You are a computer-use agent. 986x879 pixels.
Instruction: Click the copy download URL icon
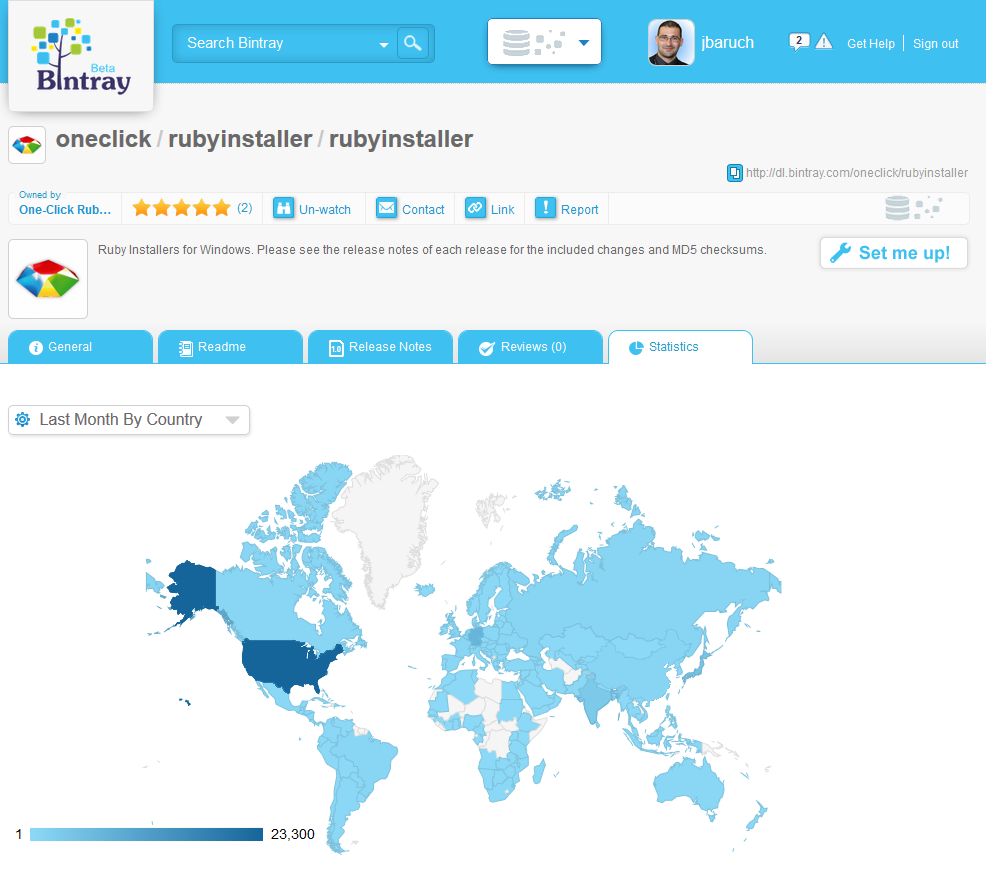pyautogui.click(x=735, y=173)
